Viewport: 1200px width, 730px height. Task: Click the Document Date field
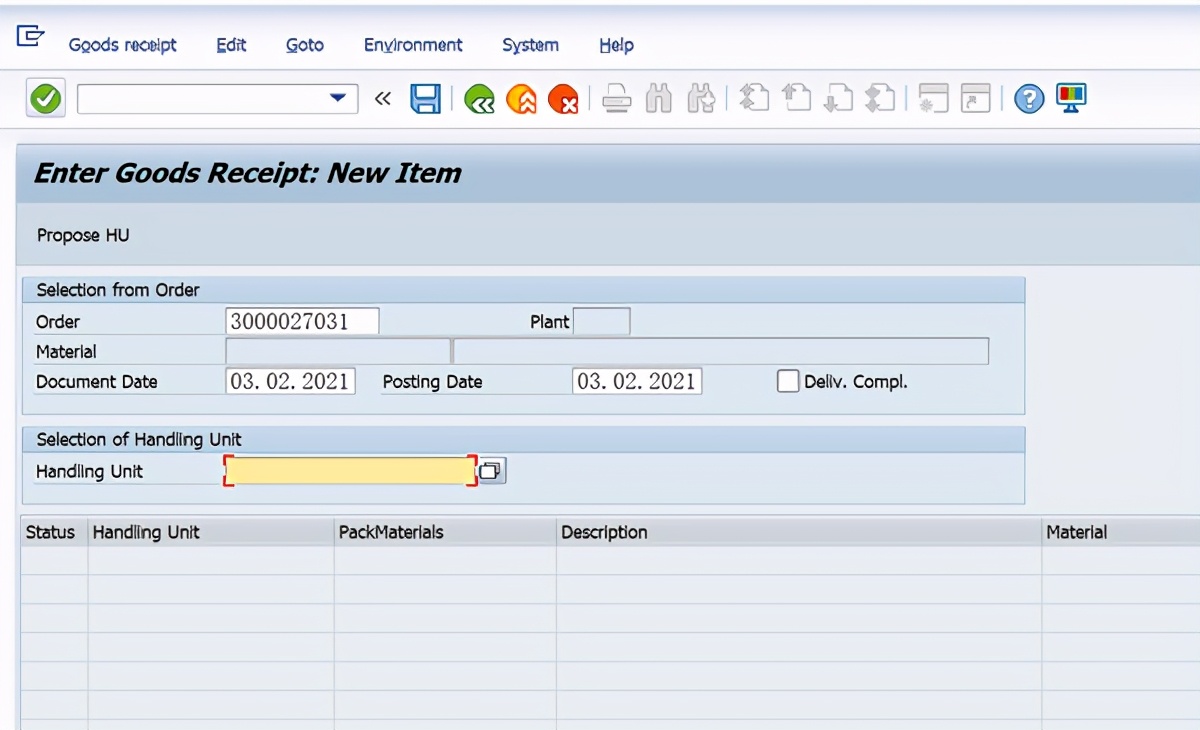coord(291,381)
